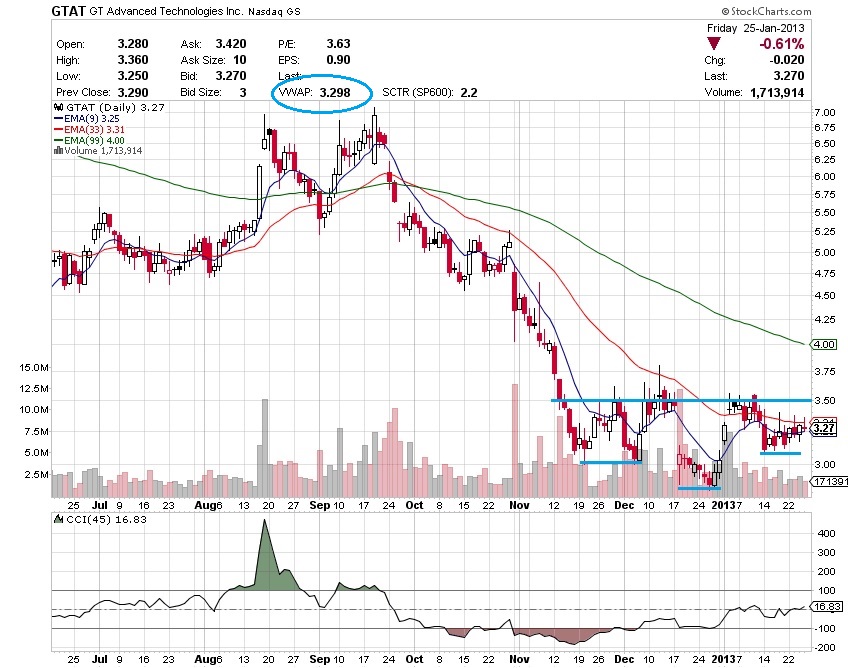Click the 3.50 price axis label
848x668 pixels.
coord(825,401)
